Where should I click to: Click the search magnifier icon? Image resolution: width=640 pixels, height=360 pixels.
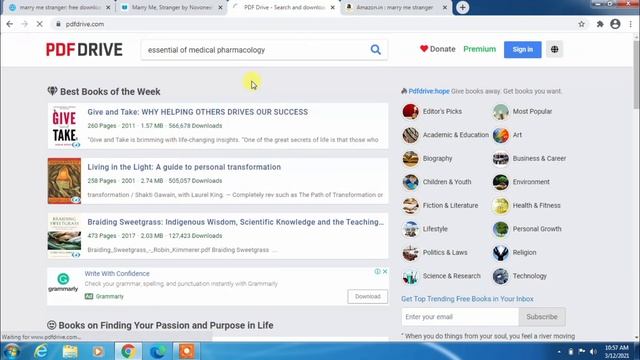click(x=376, y=50)
